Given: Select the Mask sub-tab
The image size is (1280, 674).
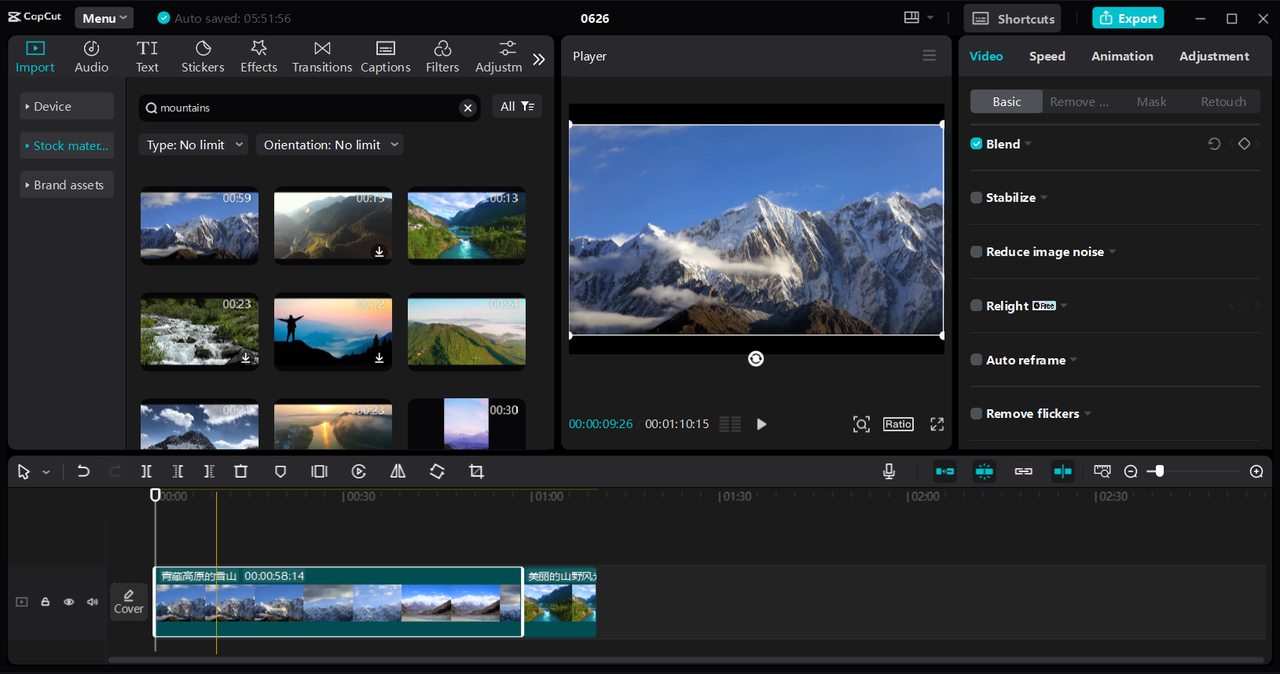Looking at the screenshot, I should tap(1151, 102).
